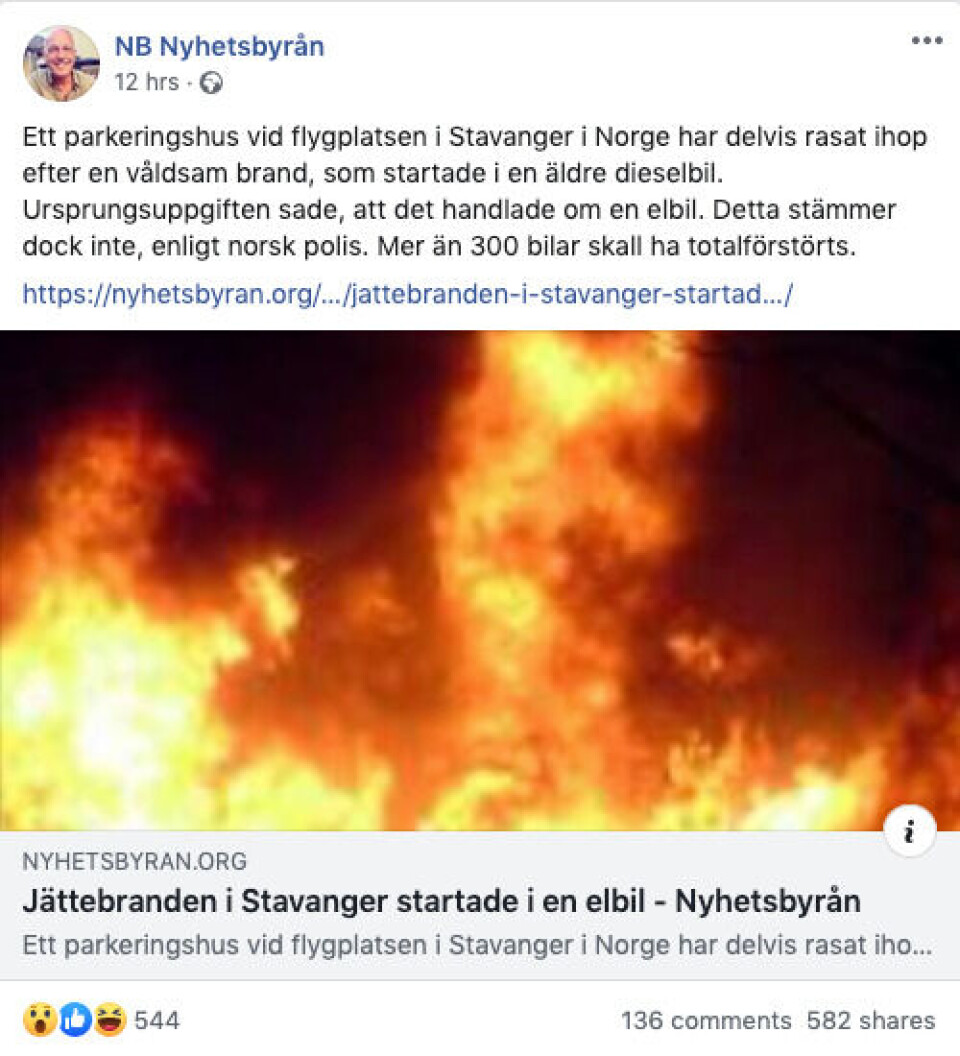Screen dimensions: 960x1056
Task: Open the fire photo preview image
Action: [480, 580]
